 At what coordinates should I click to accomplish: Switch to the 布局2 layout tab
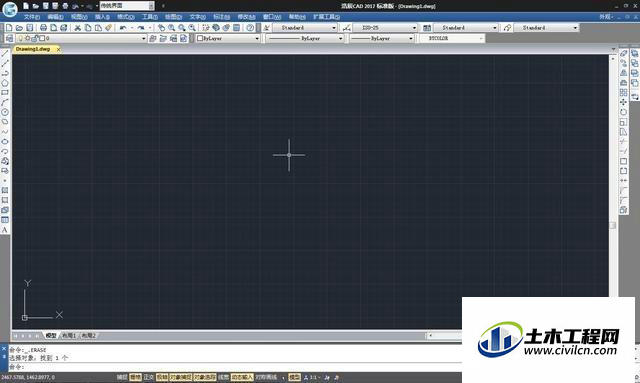click(x=89, y=336)
